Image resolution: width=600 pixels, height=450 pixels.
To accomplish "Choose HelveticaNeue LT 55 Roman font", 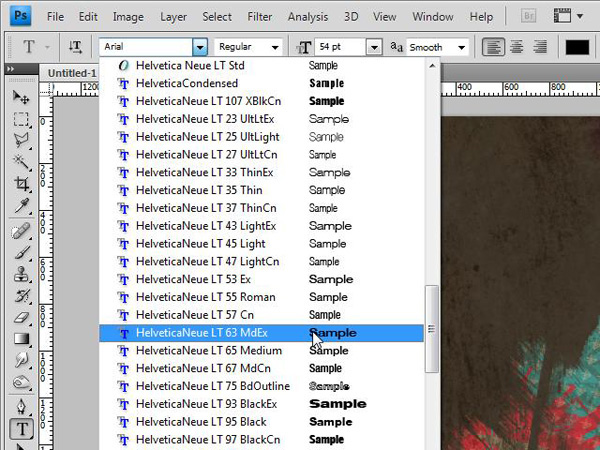I will pyautogui.click(x=261, y=297).
